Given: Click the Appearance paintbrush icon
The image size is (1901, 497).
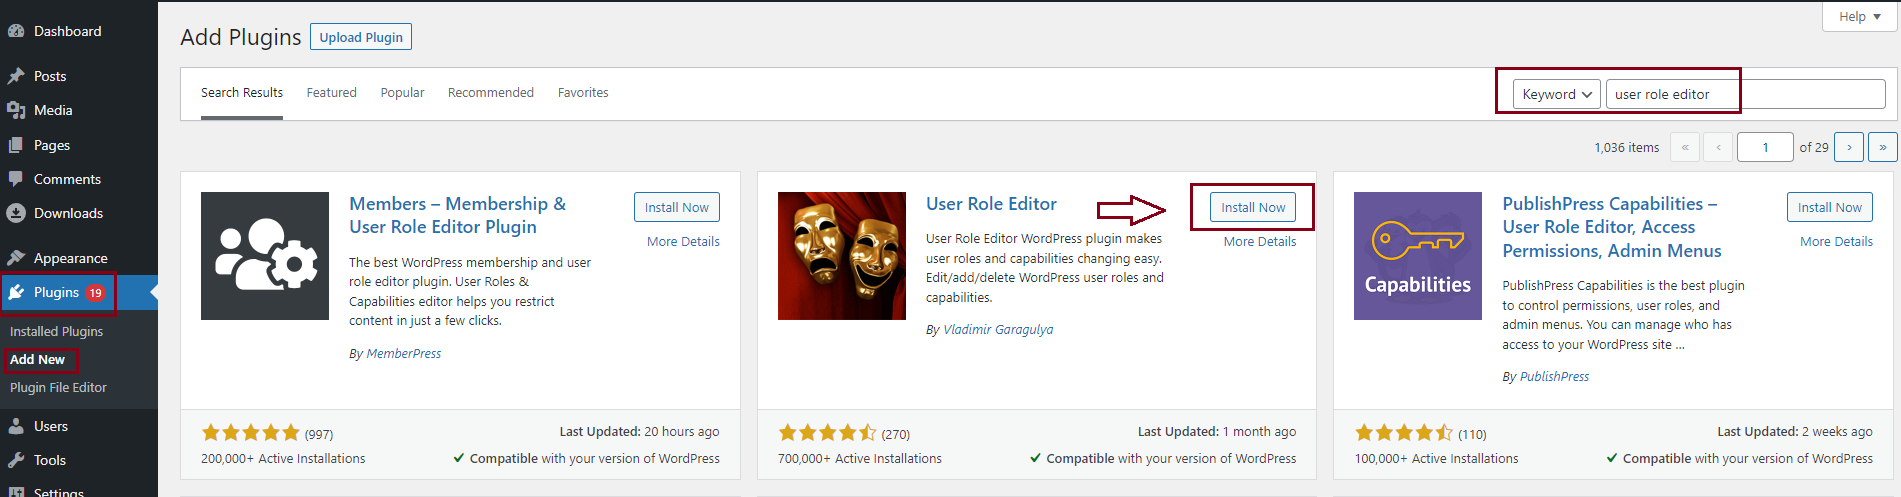Looking at the screenshot, I should [16, 258].
